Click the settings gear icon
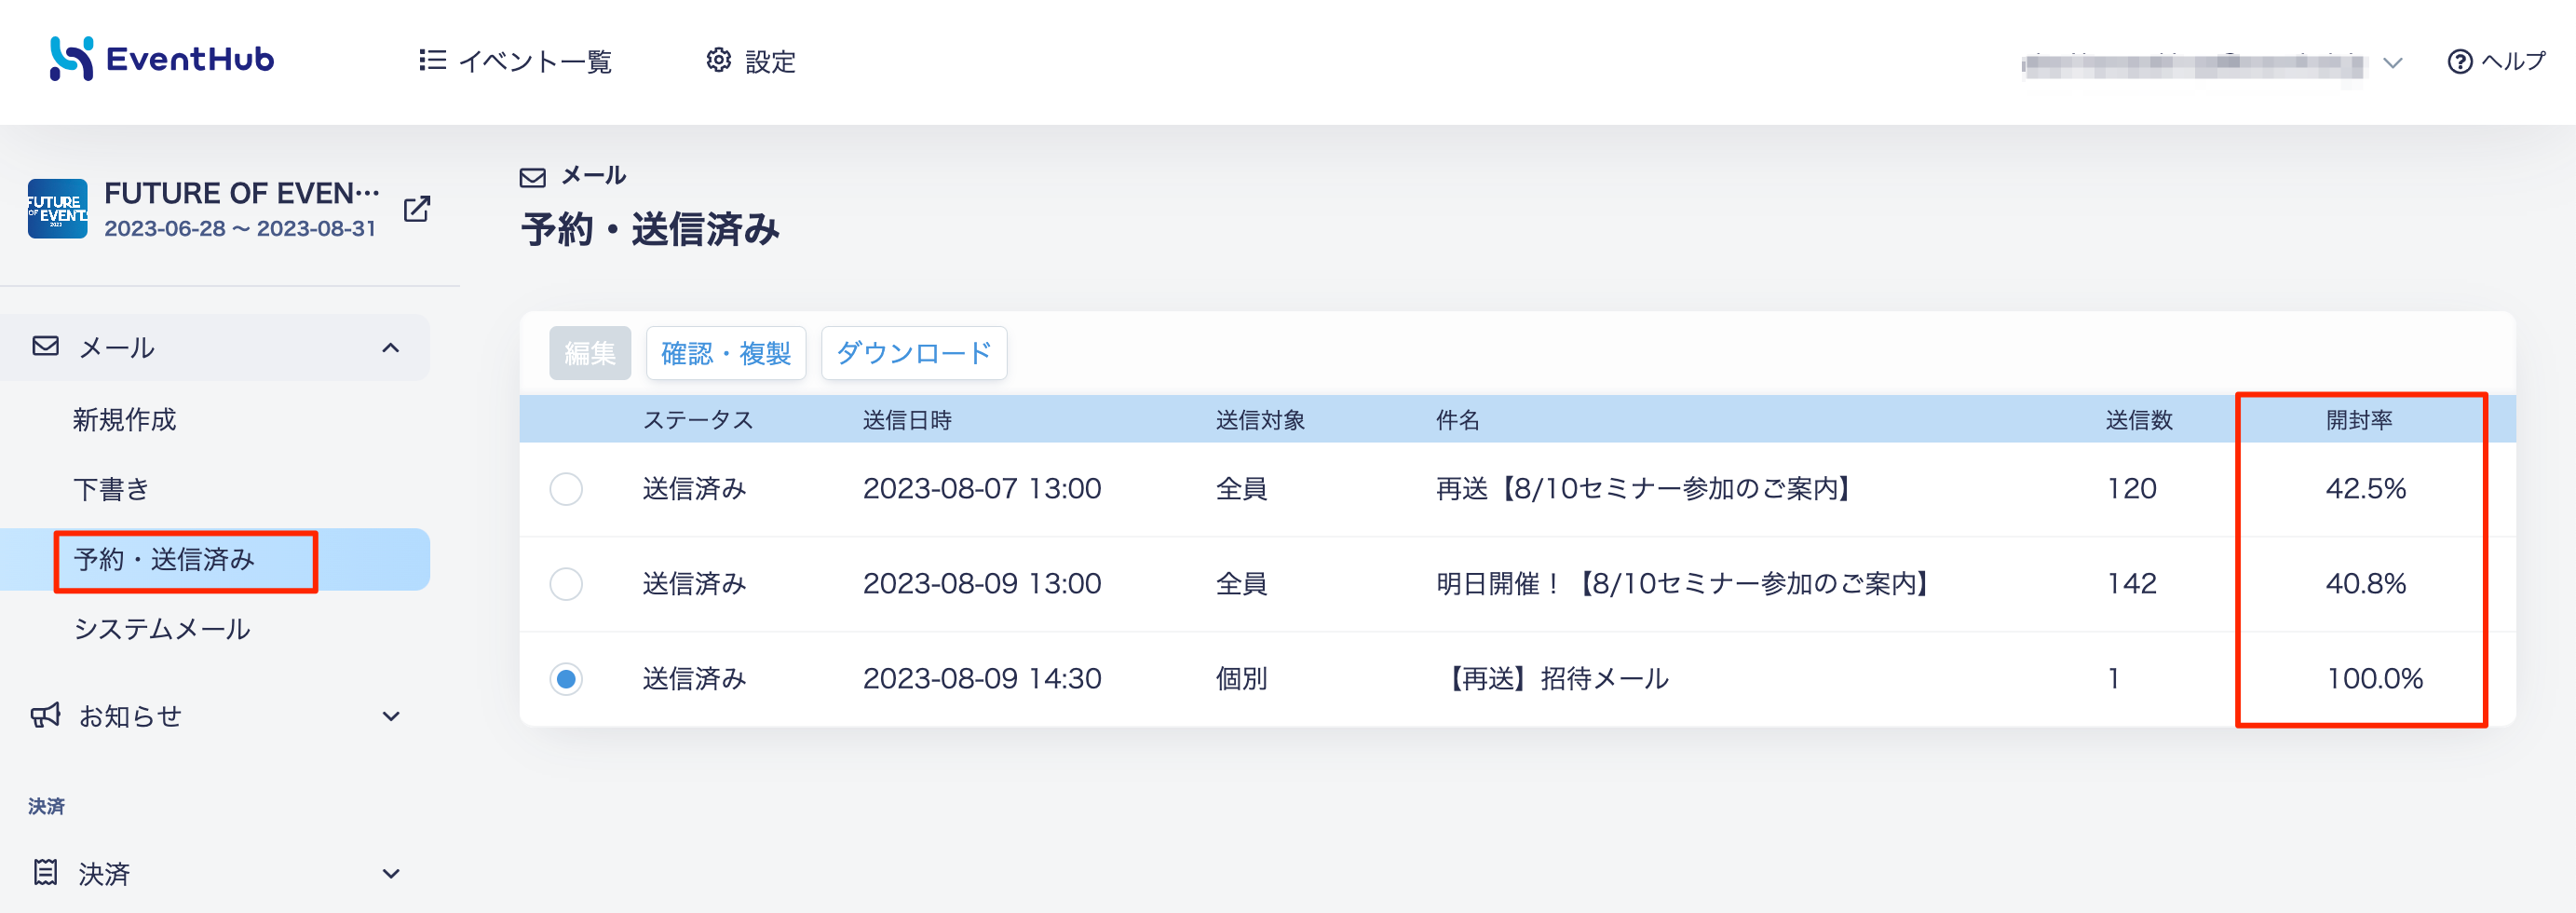This screenshot has width=2576, height=913. pos(718,61)
